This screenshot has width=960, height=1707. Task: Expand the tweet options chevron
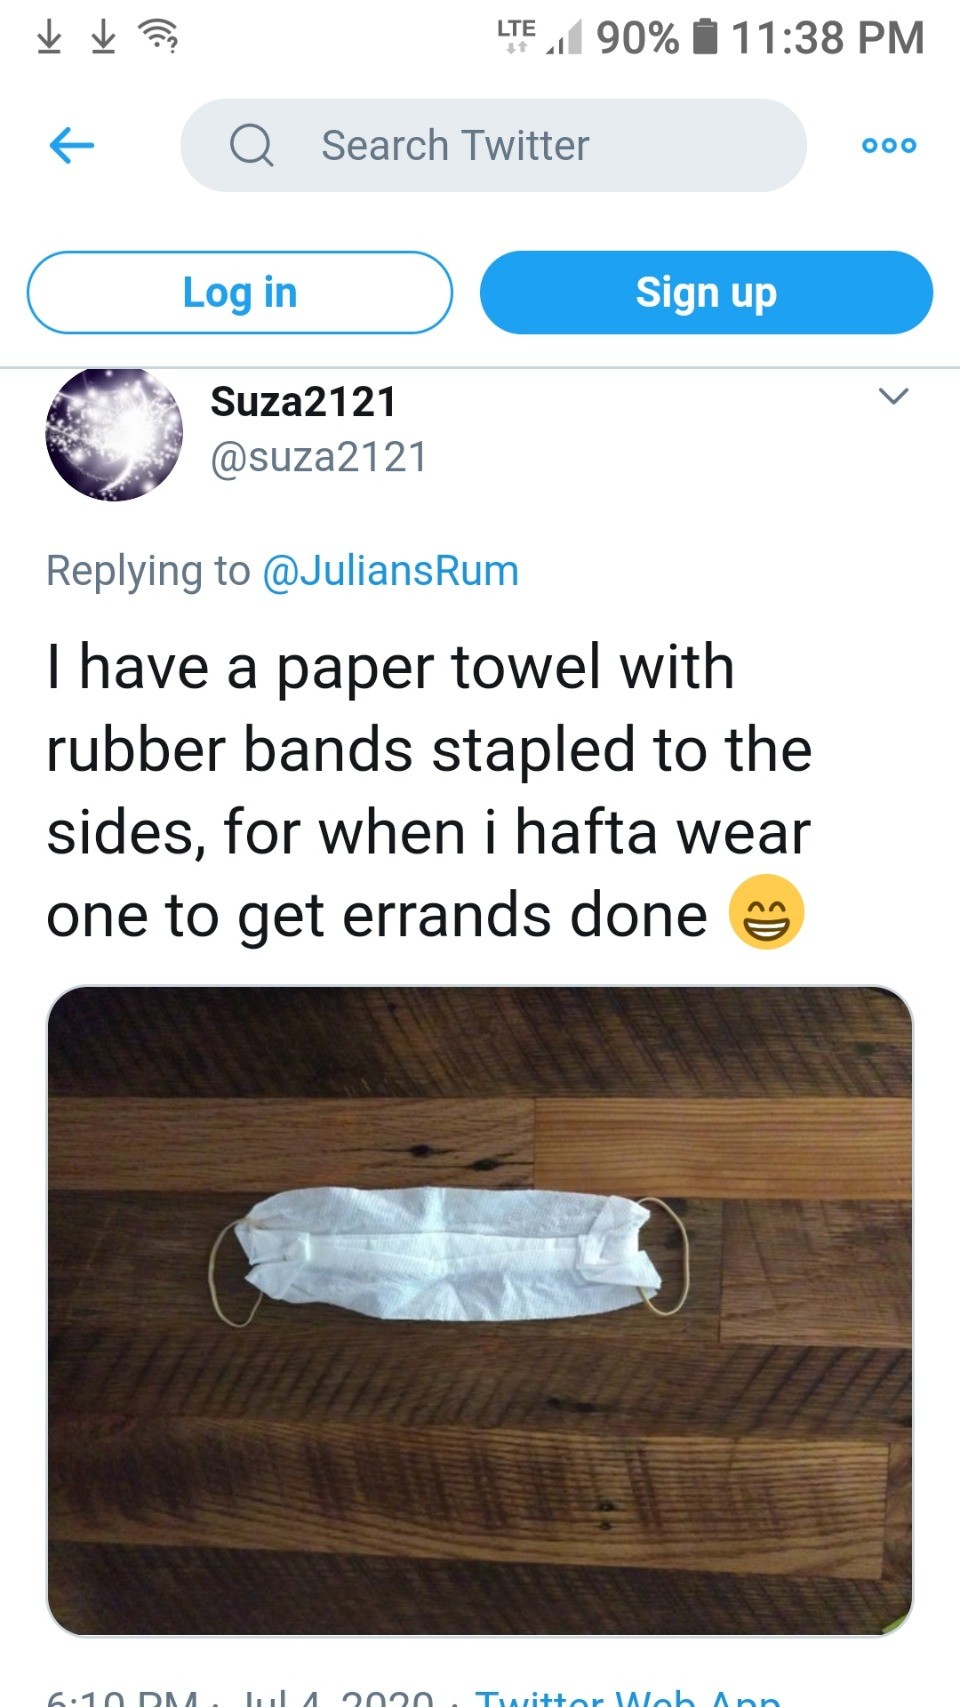(x=893, y=396)
